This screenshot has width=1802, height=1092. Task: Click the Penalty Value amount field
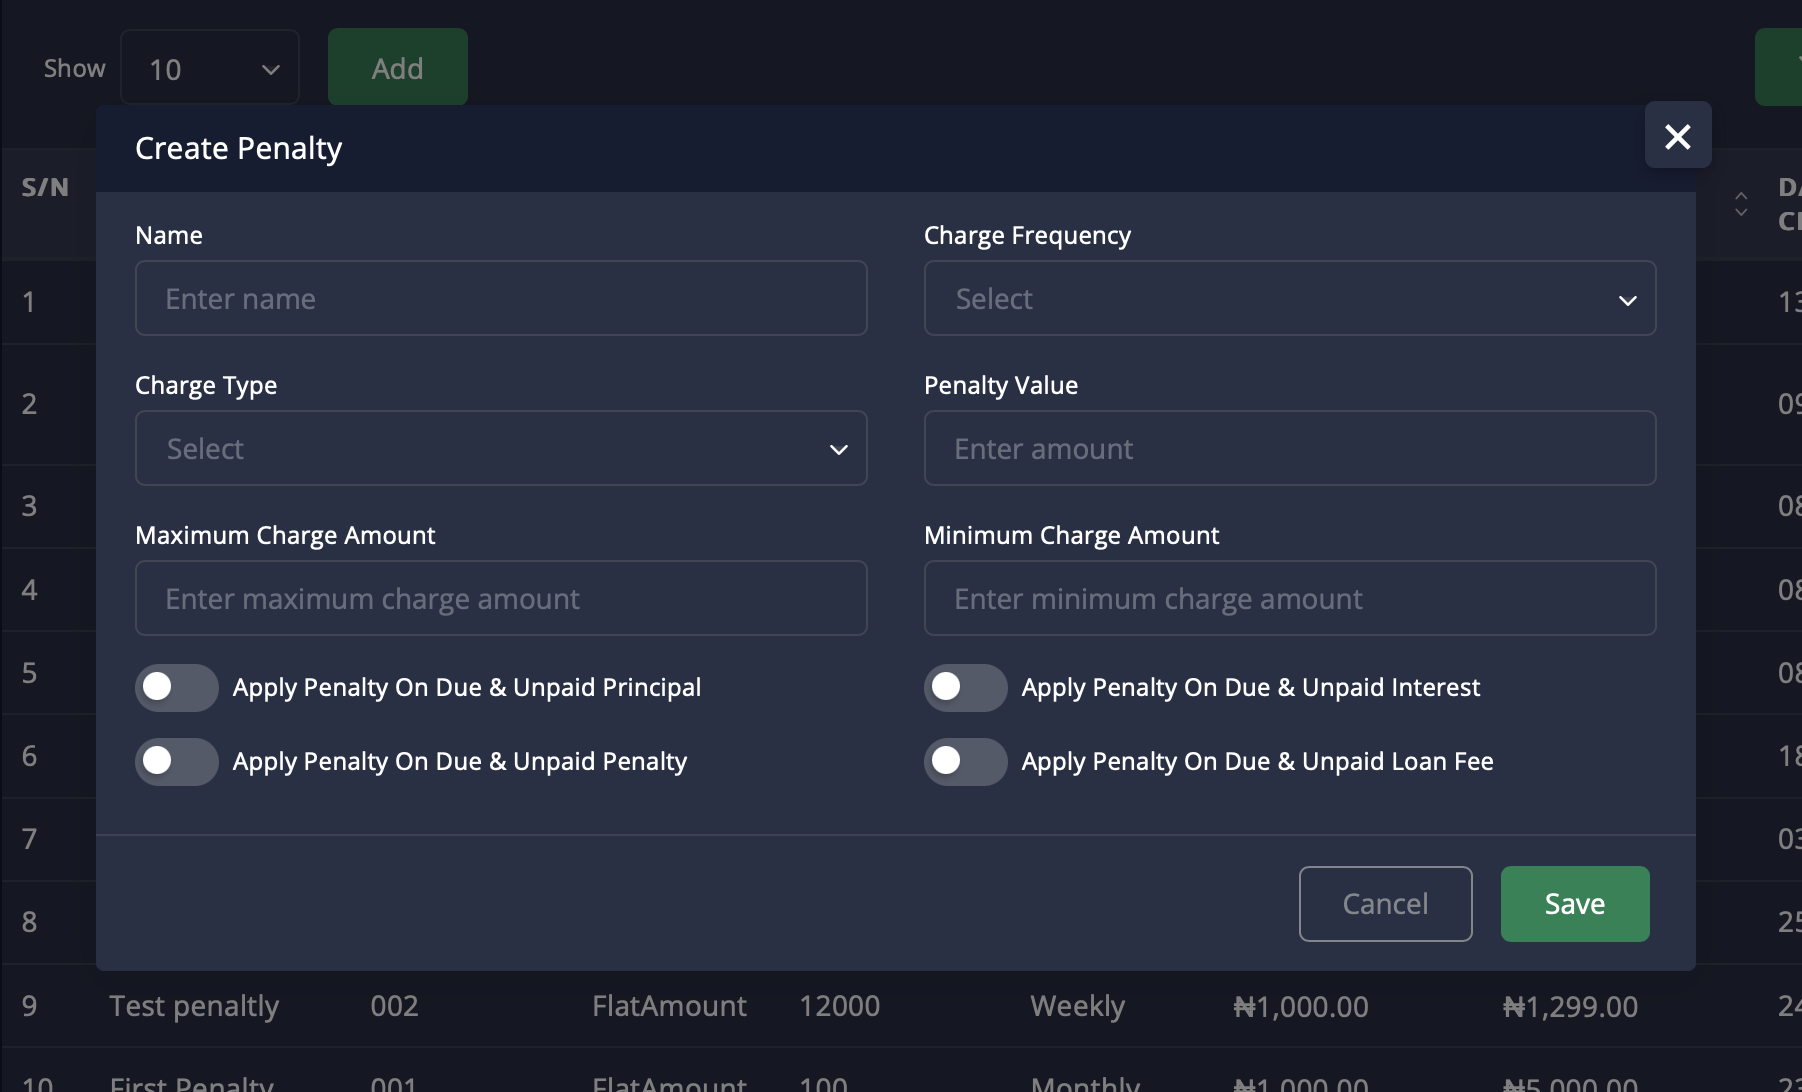click(x=1289, y=448)
